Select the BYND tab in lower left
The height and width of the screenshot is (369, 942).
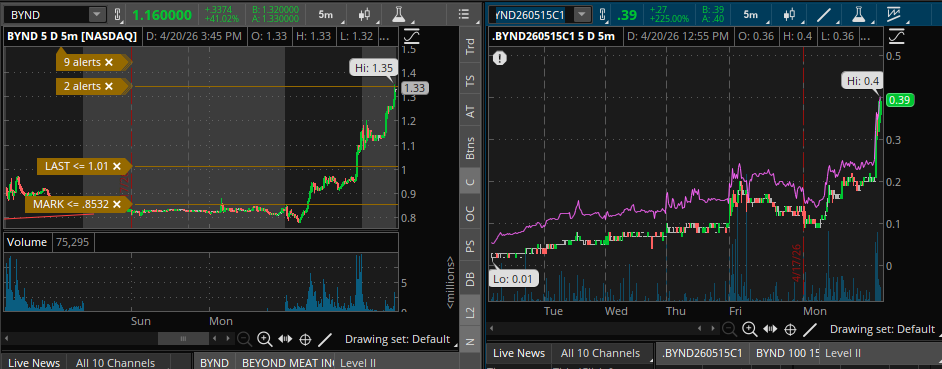pos(214,363)
